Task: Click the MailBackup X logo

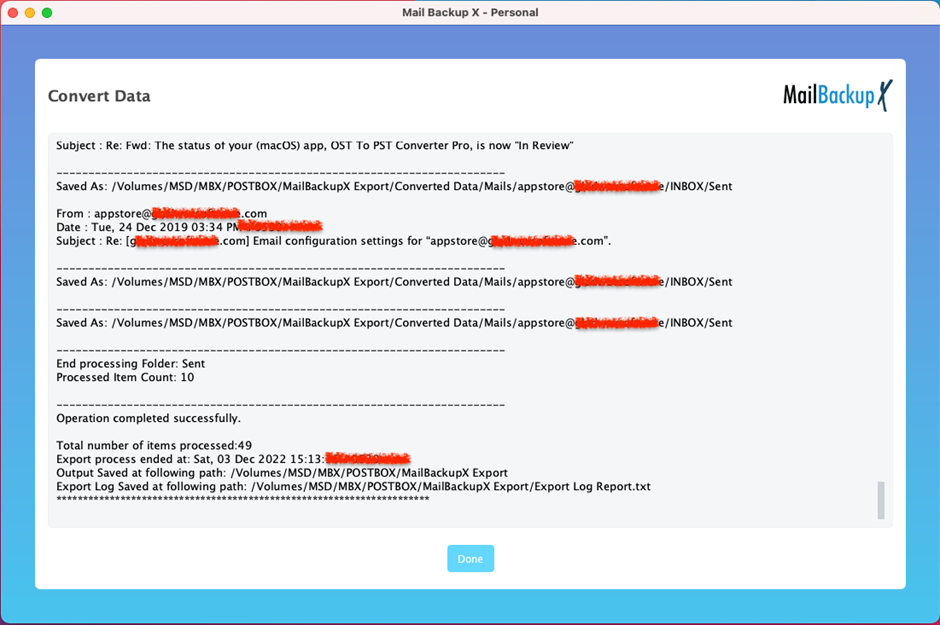Action: click(x=837, y=95)
